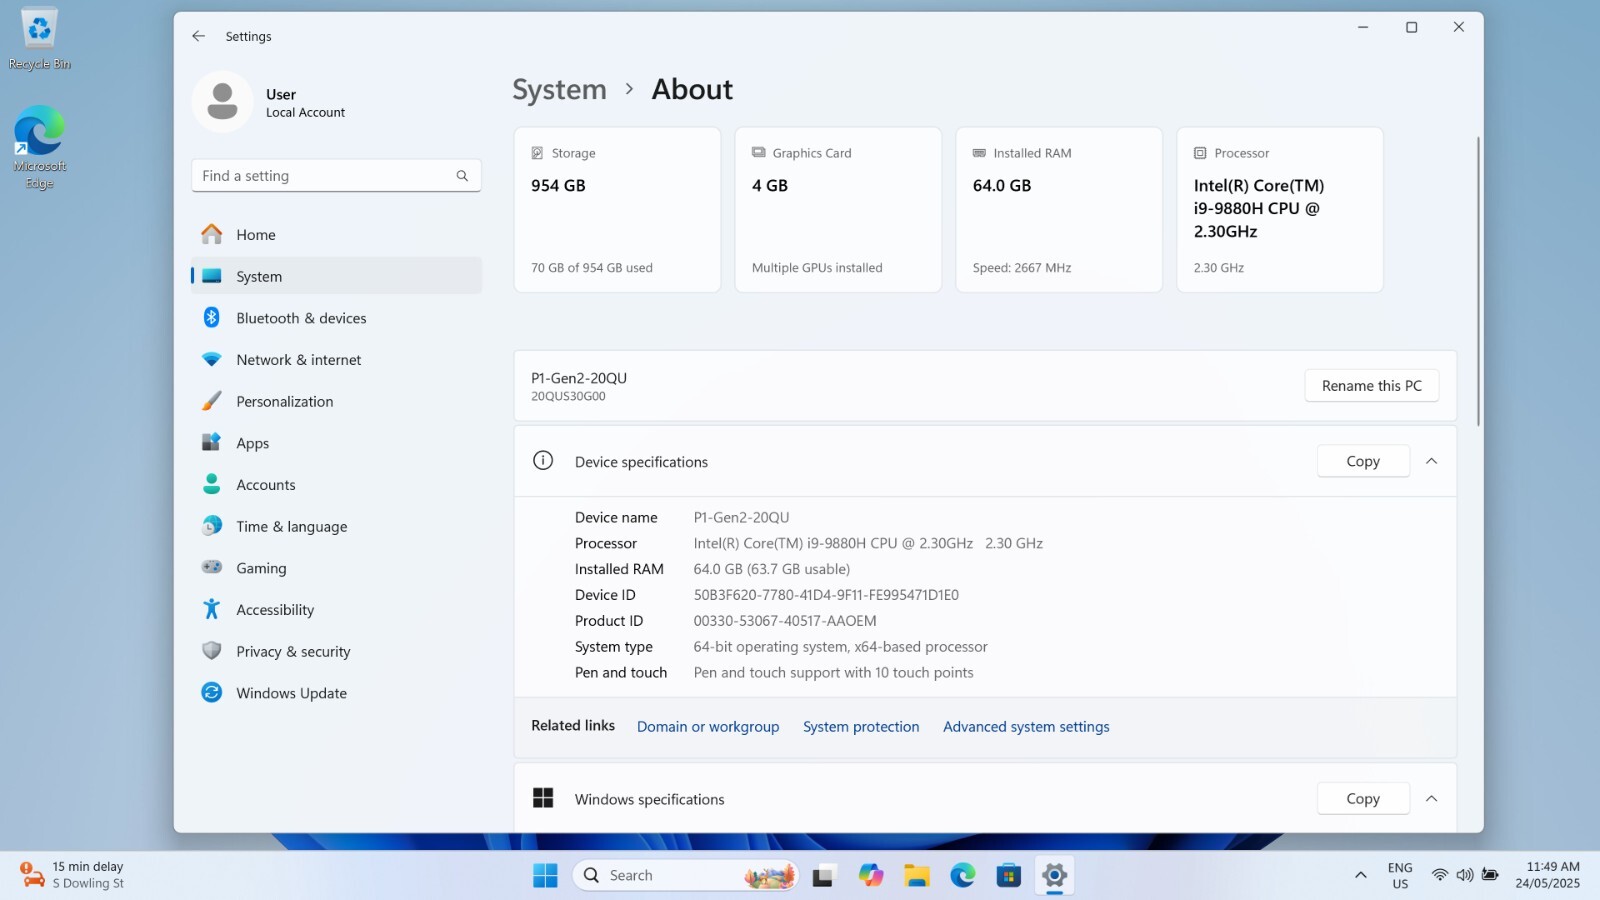Image resolution: width=1600 pixels, height=900 pixels.
Task: Click the Product ID 00330-53067-40517-AAOEM text
Action: 785,621
